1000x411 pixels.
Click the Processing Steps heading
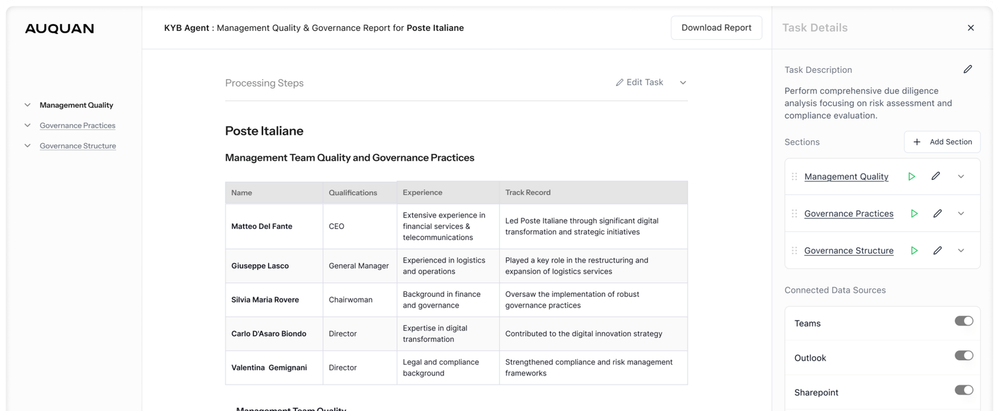coord(264,83)
